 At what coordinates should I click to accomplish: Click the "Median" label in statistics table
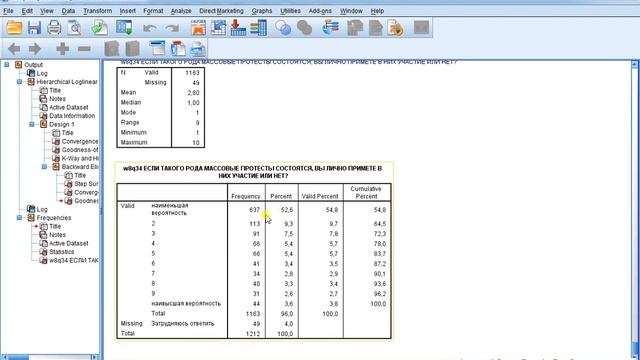(131, 102)
